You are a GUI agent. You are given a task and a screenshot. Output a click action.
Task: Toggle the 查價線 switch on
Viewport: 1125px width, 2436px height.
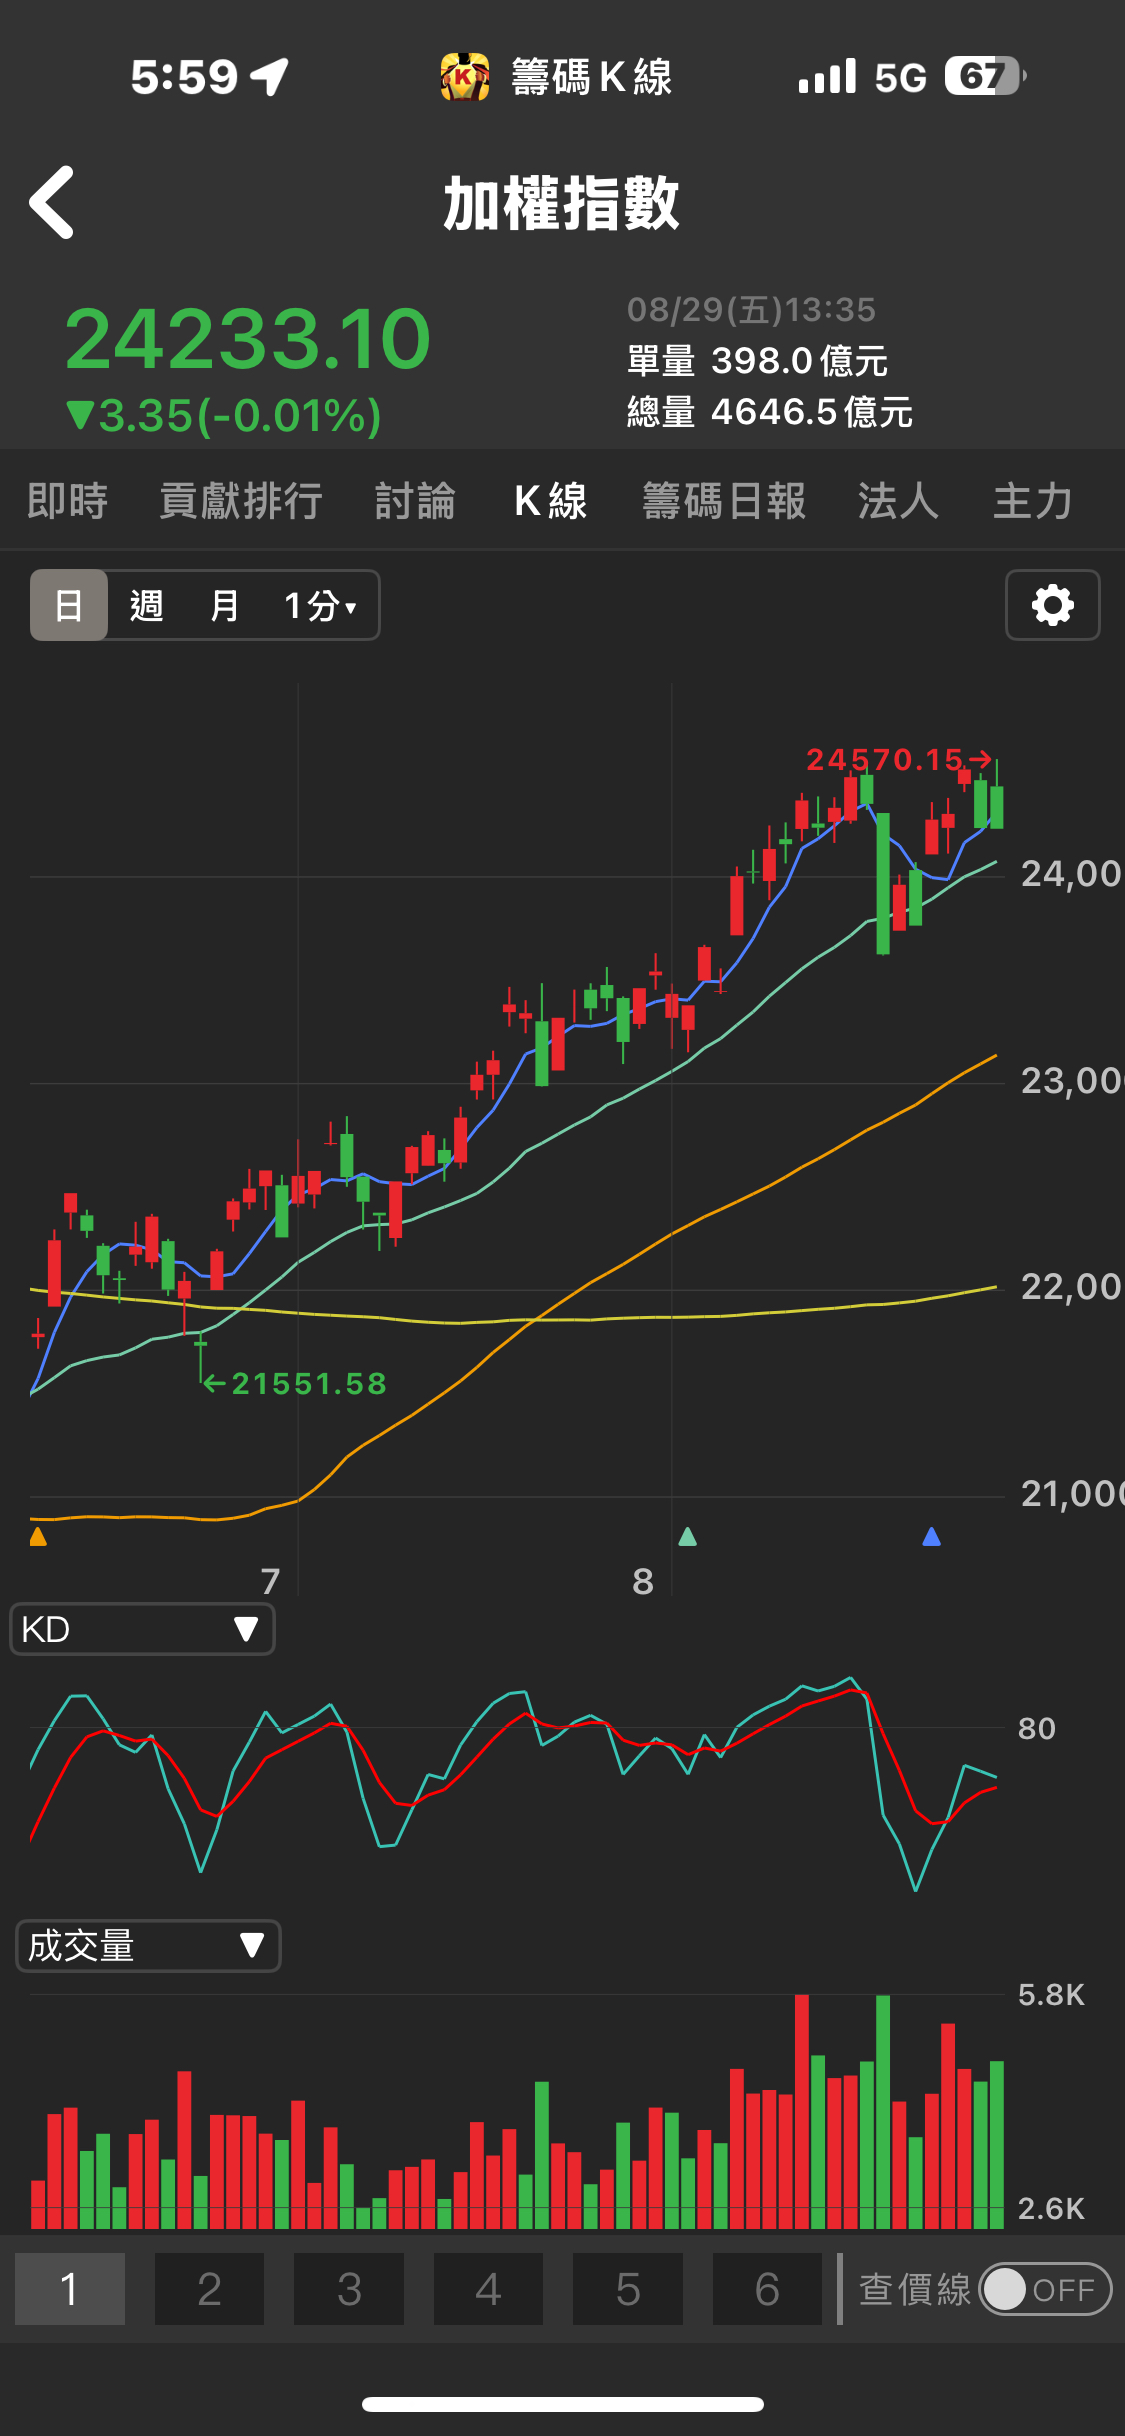coord(1045,2289)
